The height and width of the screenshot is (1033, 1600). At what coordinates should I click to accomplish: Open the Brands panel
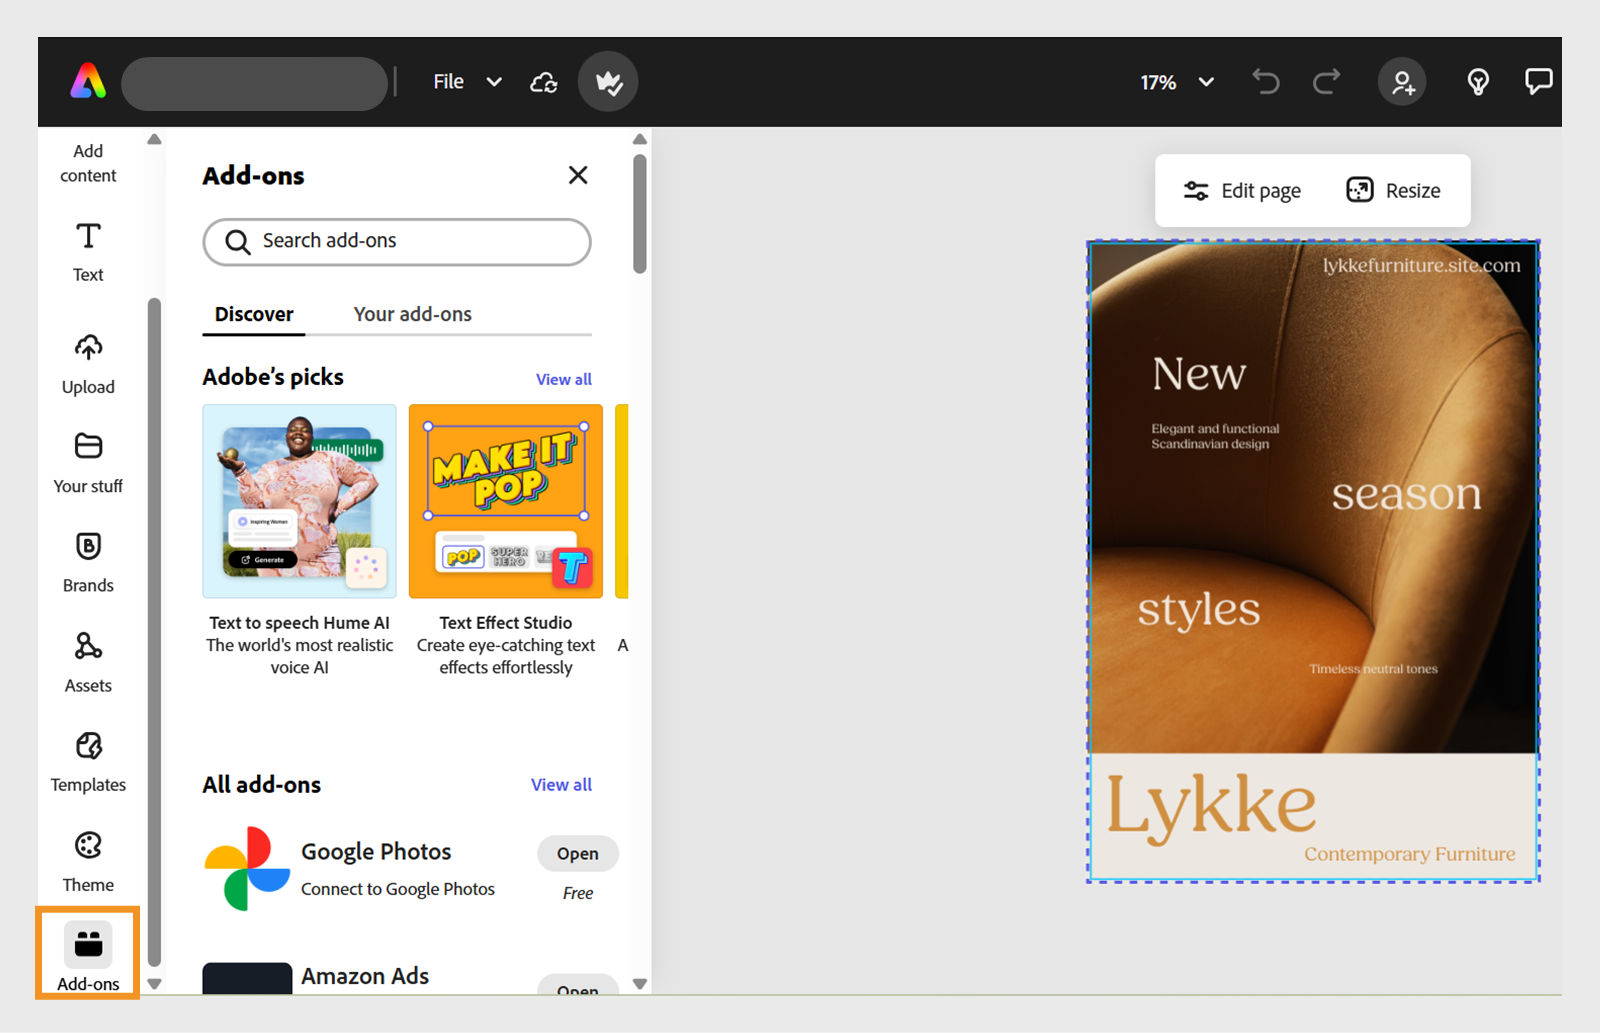pos(88,561)
